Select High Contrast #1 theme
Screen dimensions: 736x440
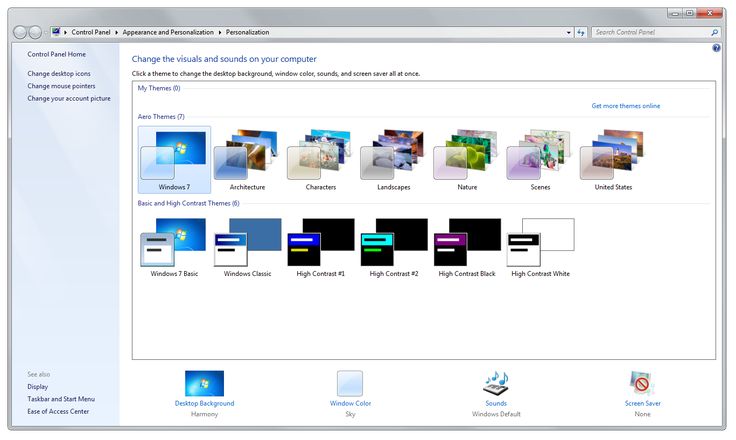(x=321, y=247)
